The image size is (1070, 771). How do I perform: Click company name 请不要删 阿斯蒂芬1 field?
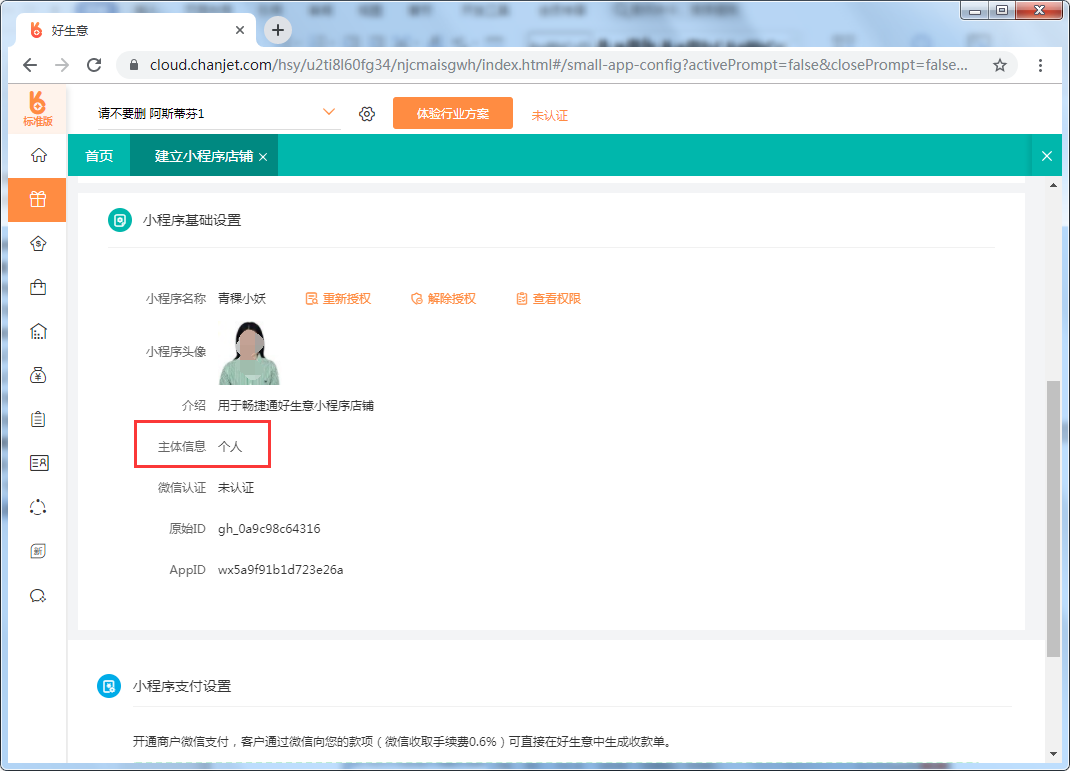[x=218, y=113]
